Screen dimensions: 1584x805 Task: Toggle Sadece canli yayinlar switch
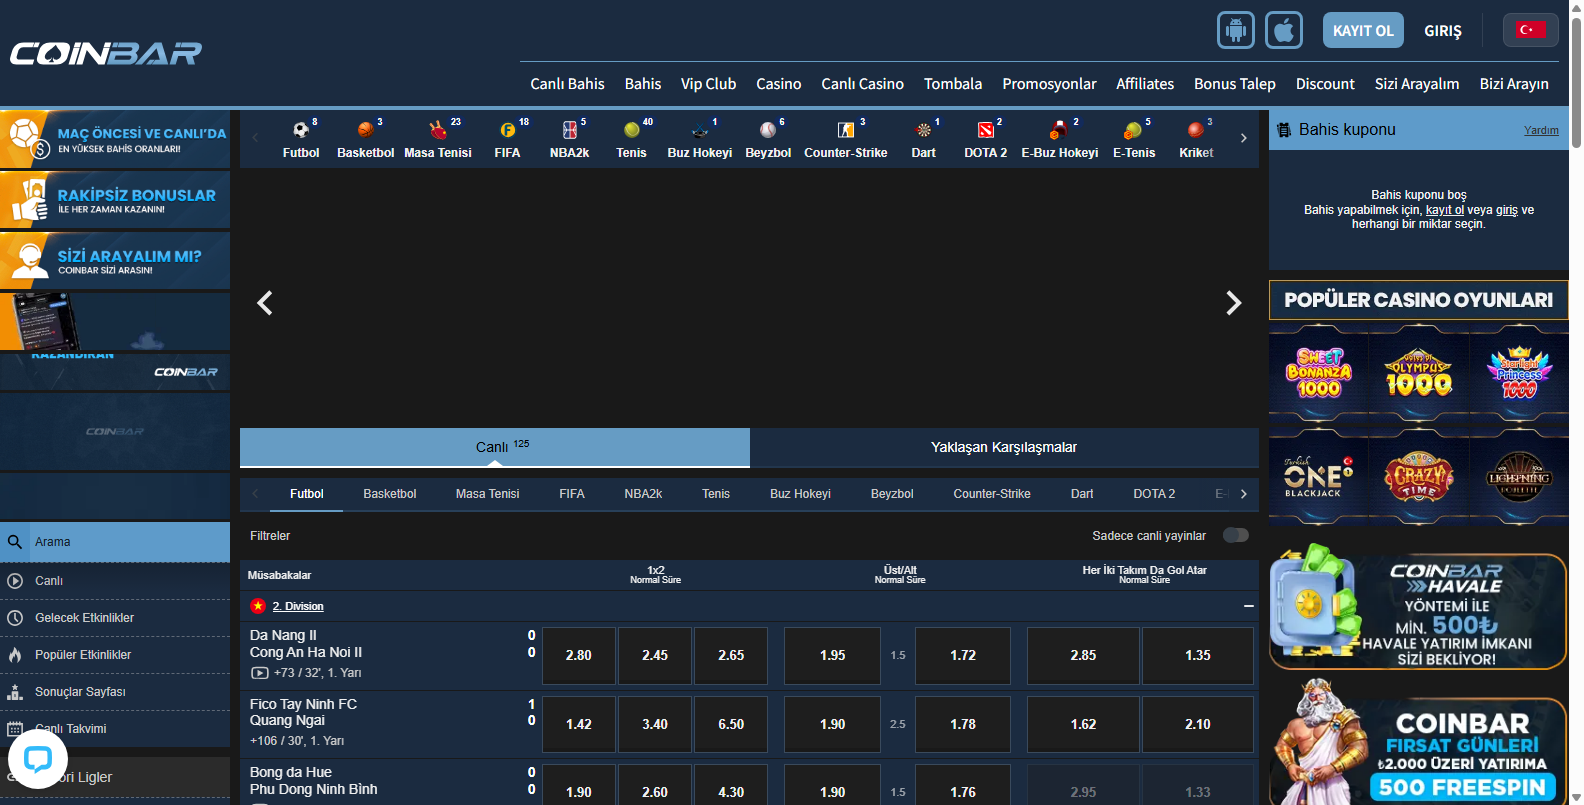(x=1236, y=535)
